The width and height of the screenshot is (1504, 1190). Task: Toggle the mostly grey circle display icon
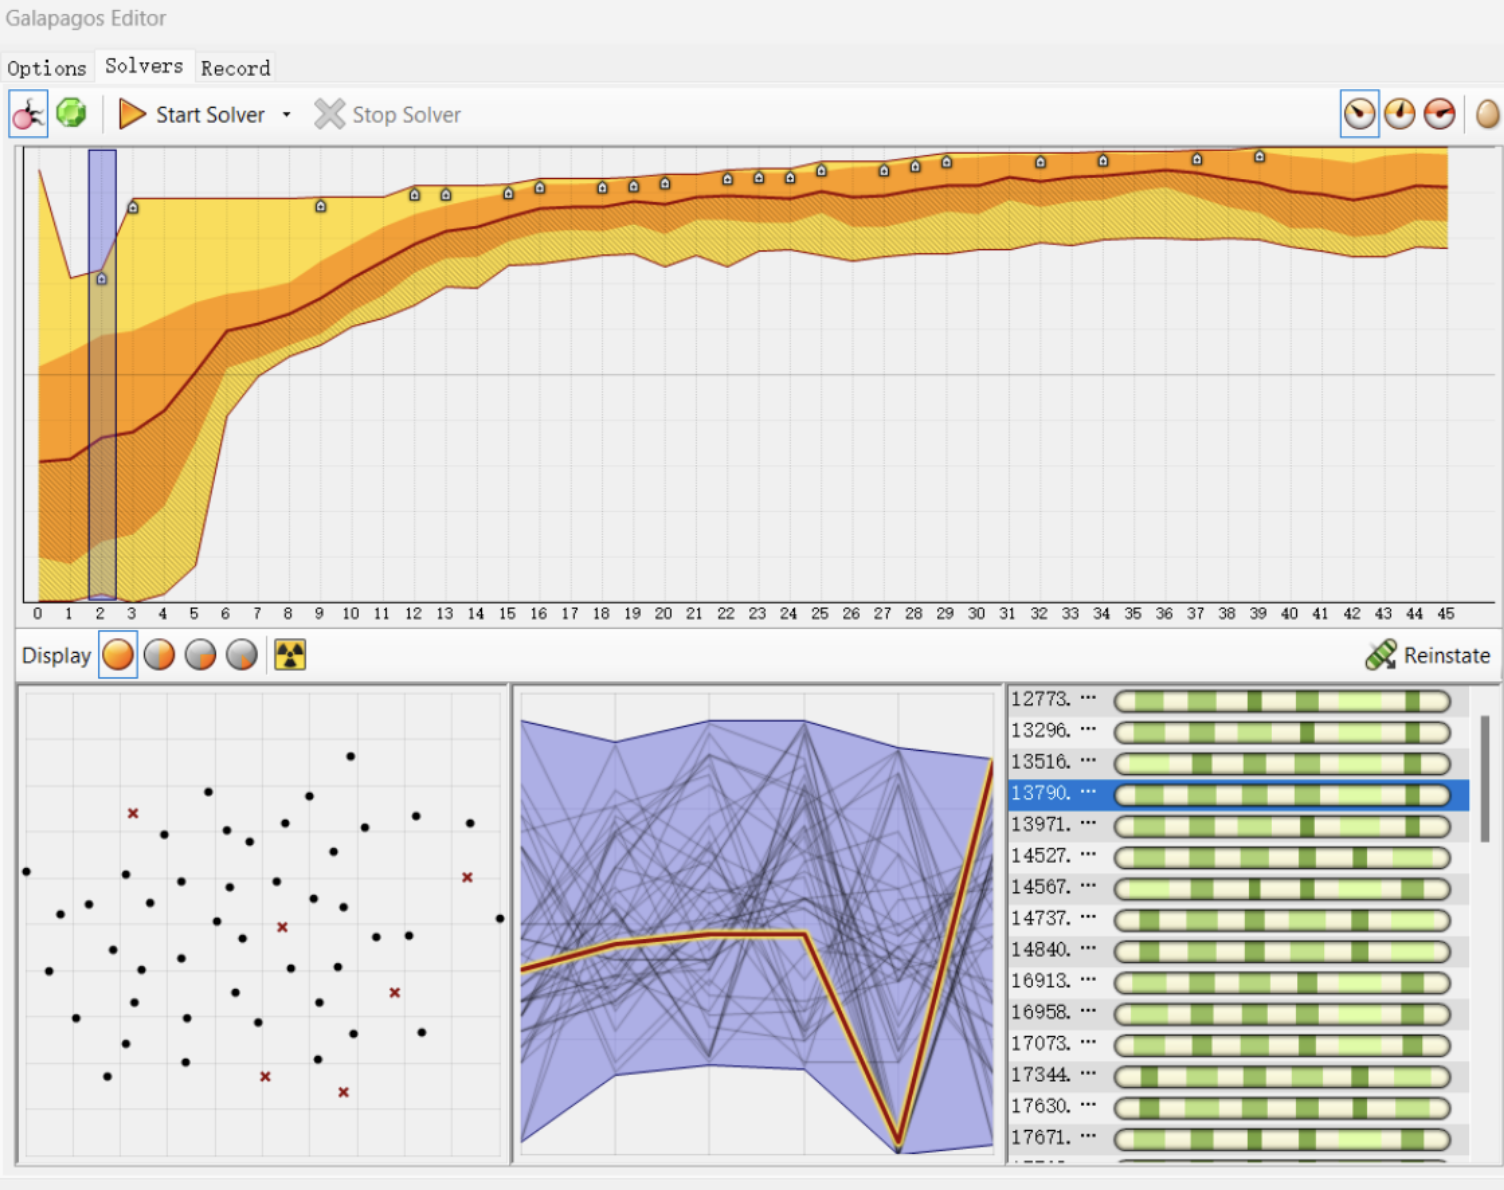click(241, 655)
